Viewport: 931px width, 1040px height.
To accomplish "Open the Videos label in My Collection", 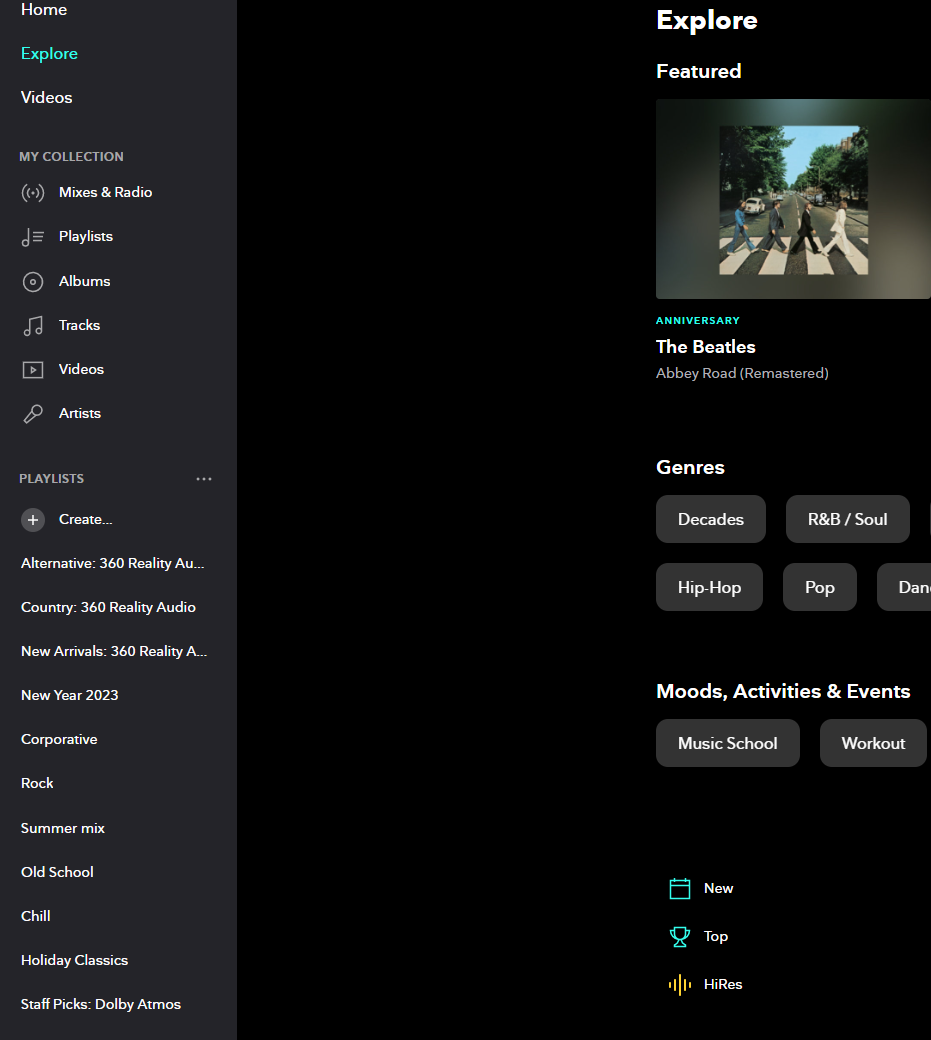I will 81,369.
